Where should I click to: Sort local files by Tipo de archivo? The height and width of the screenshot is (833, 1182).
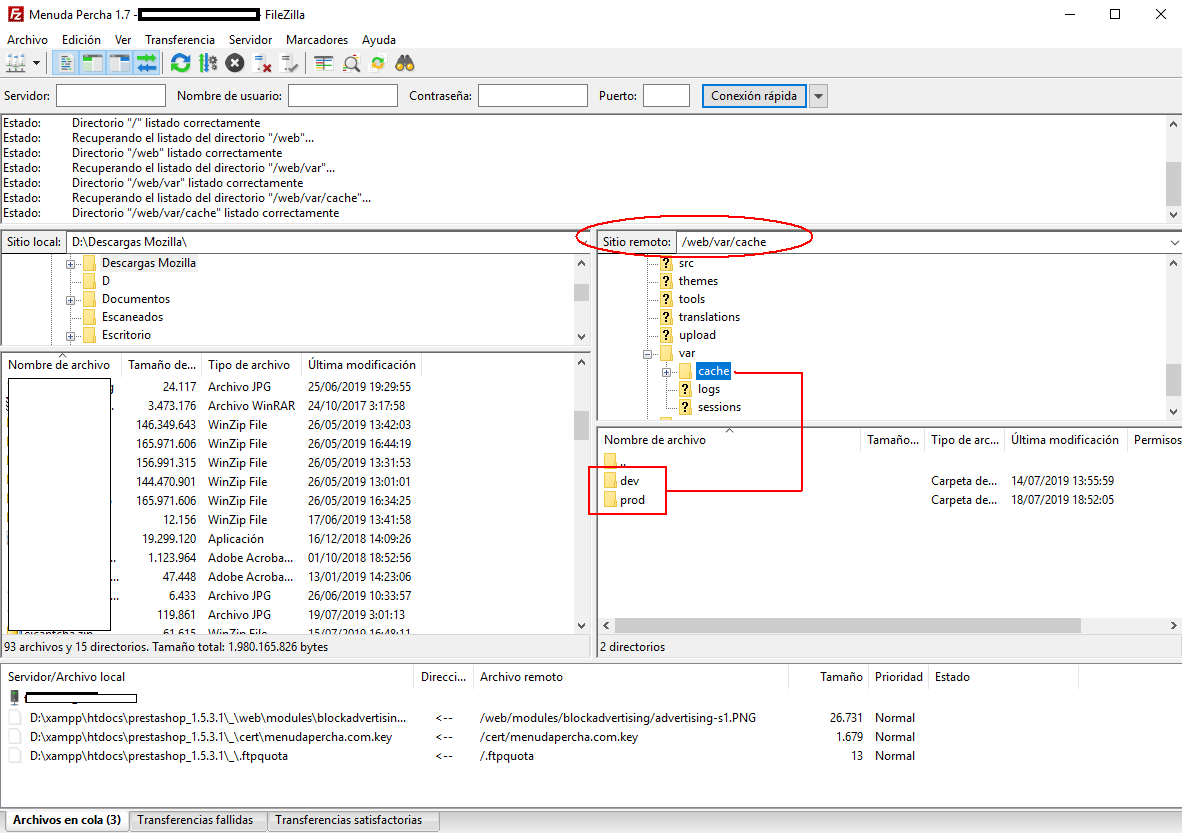[249, 365]
